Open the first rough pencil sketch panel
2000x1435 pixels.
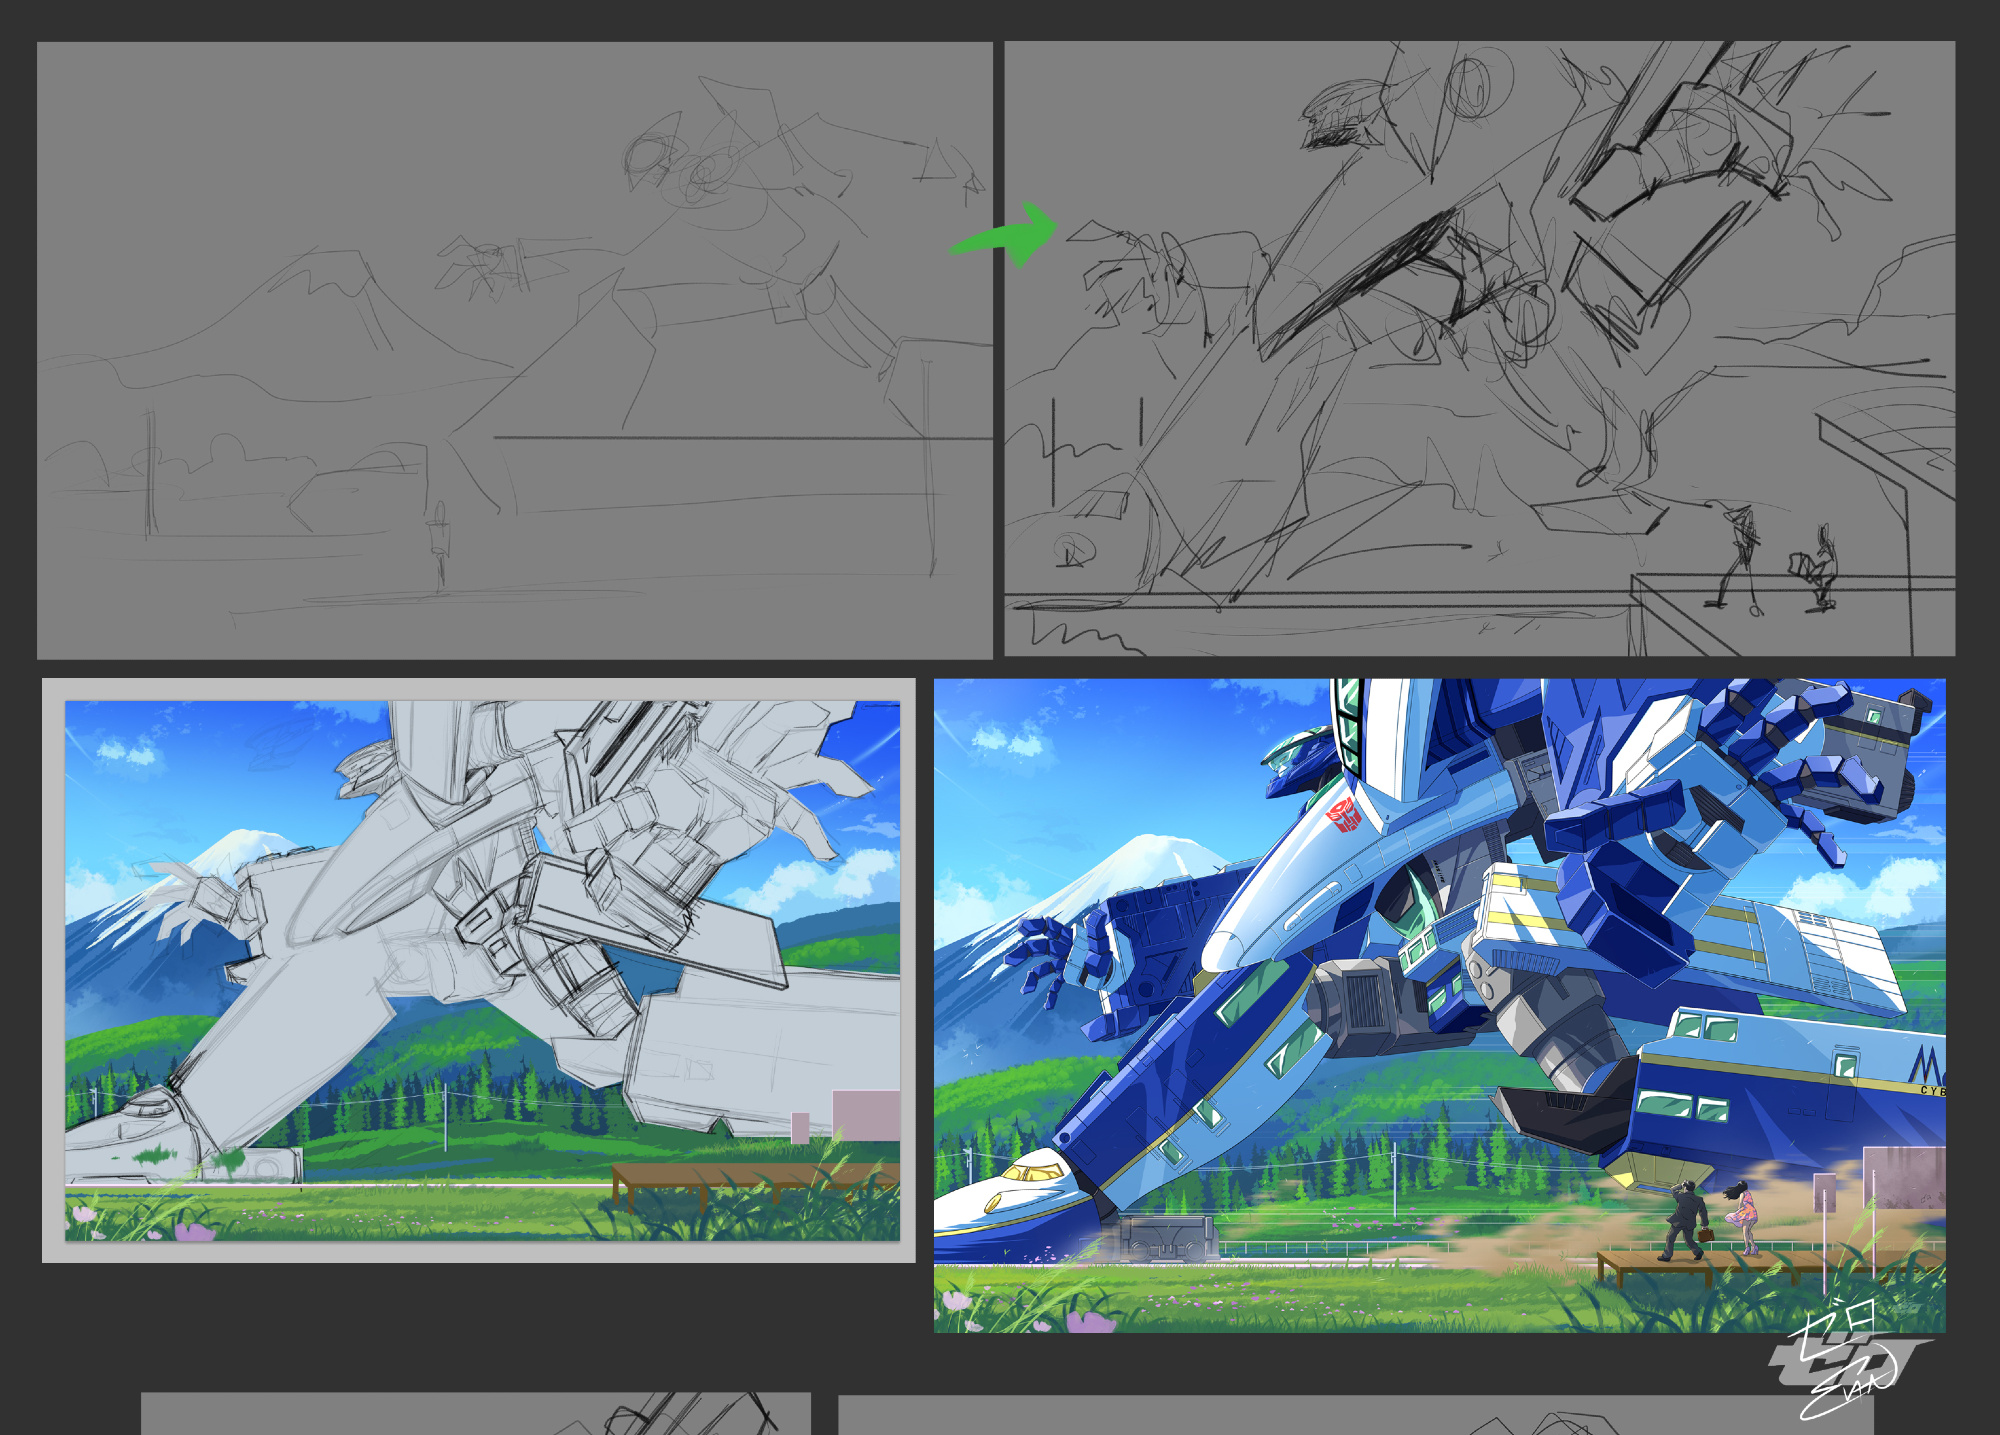[514, 350]
